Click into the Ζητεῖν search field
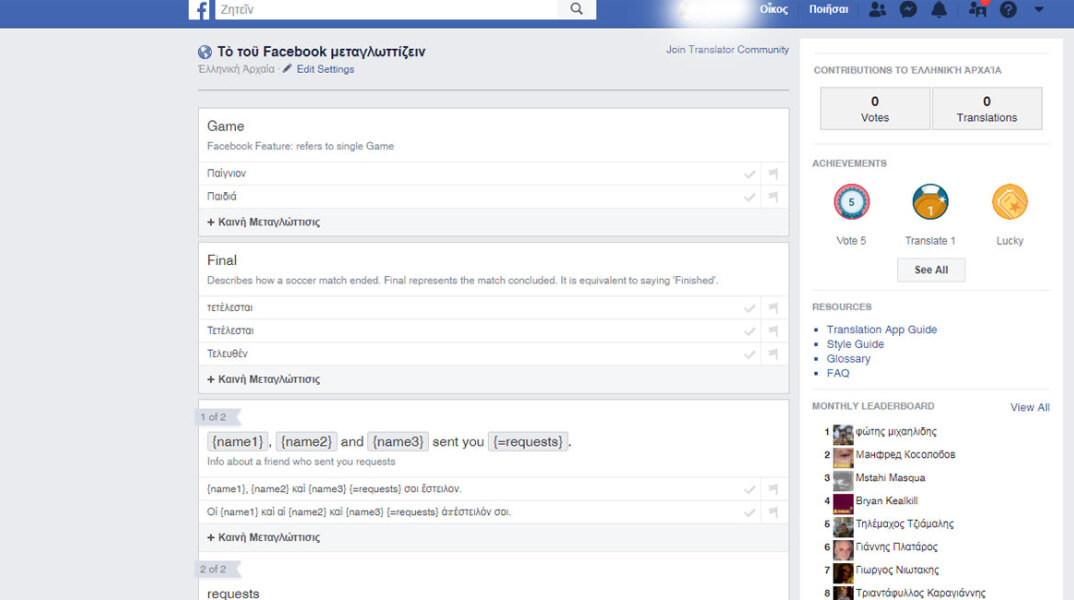 pyautogui.click(x=400, y=9)
